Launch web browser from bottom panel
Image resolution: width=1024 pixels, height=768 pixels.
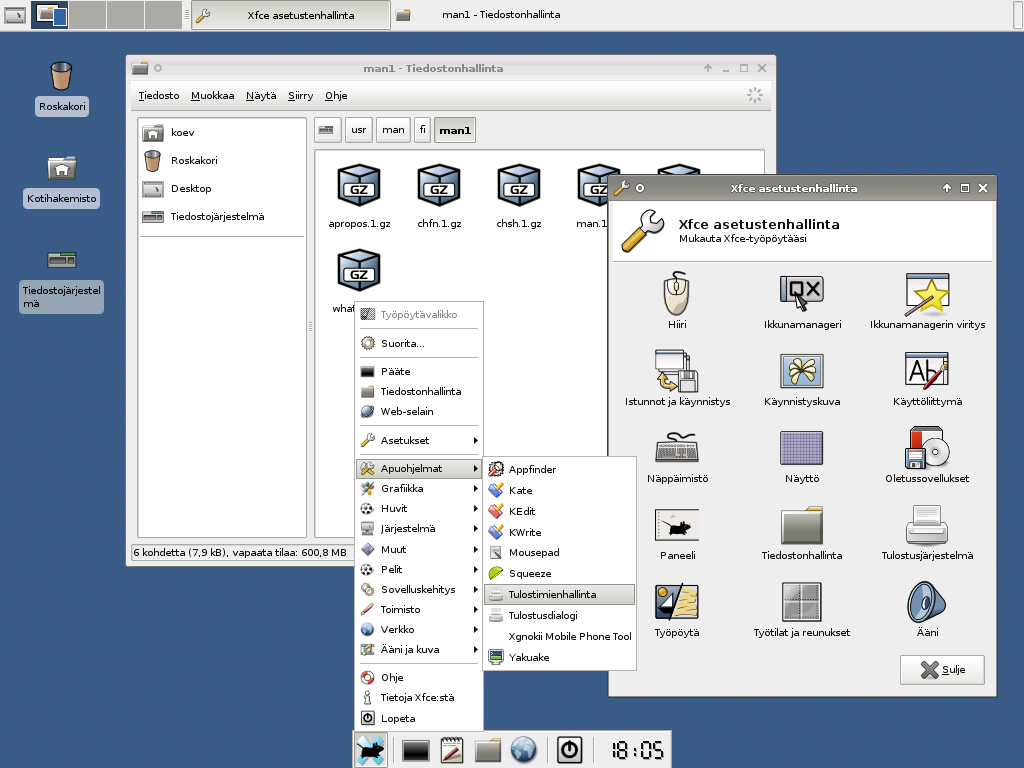[x=524, y=750]
